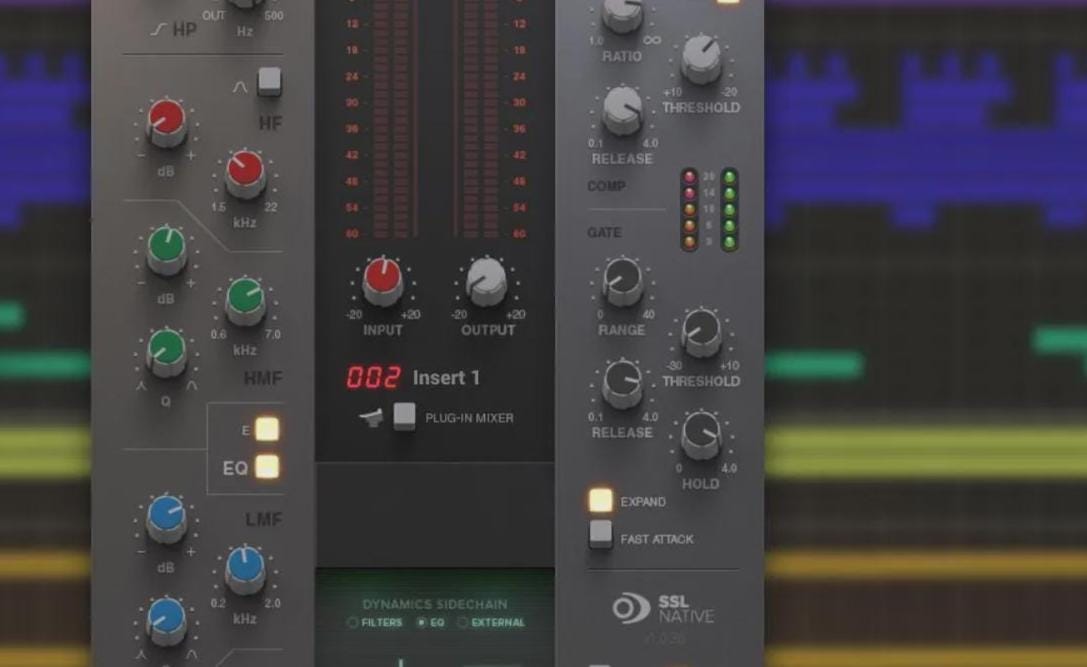1087x667 pixels.
Task: Click the Insert 1 track name
Action: click(x=446, y=378)
